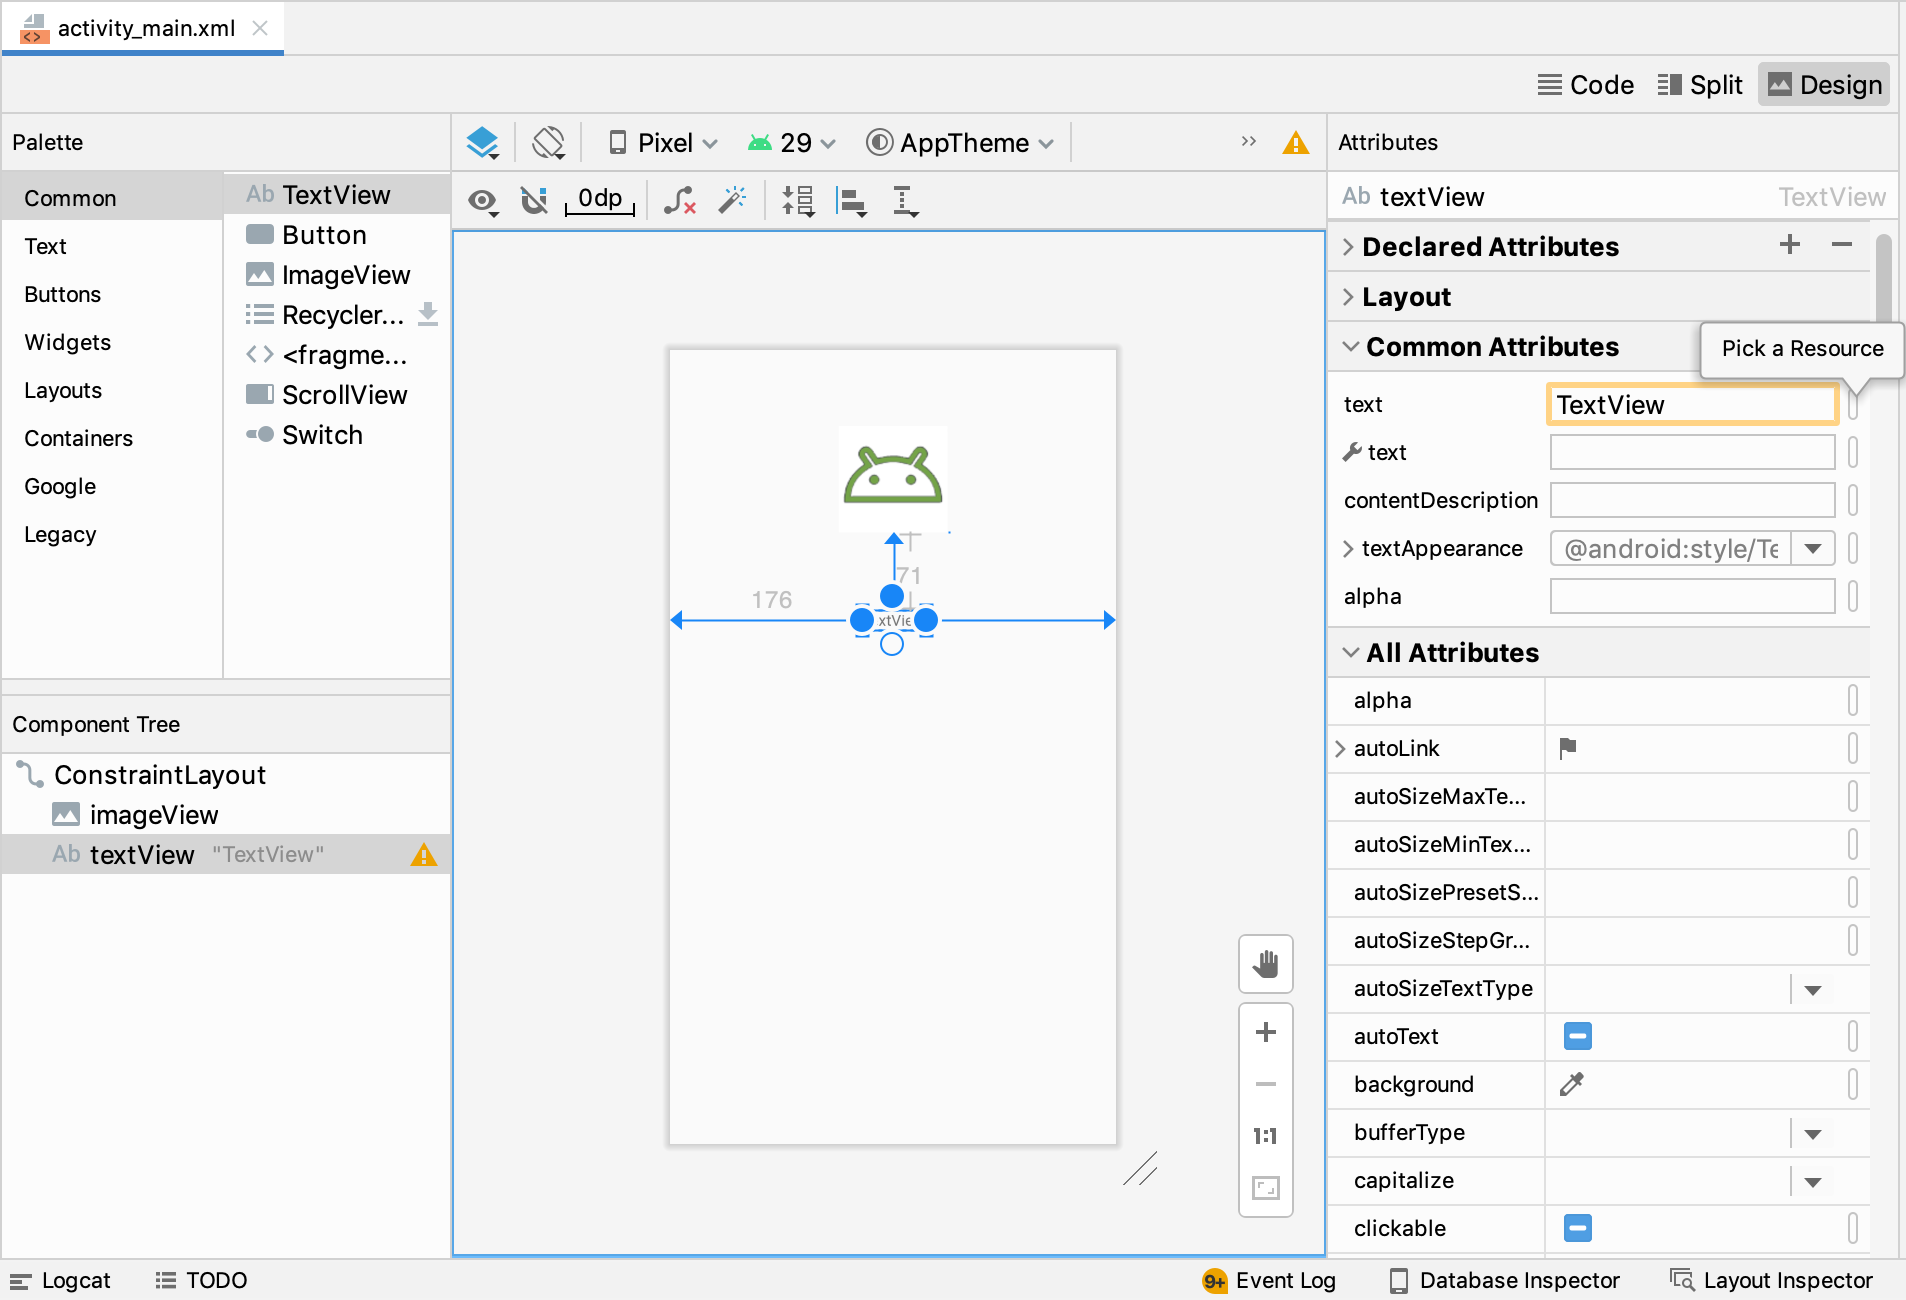This screenshot has width=1906, height=1300.
Task: Zoom out with the minus button
Action: (x=1266, y=1084)
